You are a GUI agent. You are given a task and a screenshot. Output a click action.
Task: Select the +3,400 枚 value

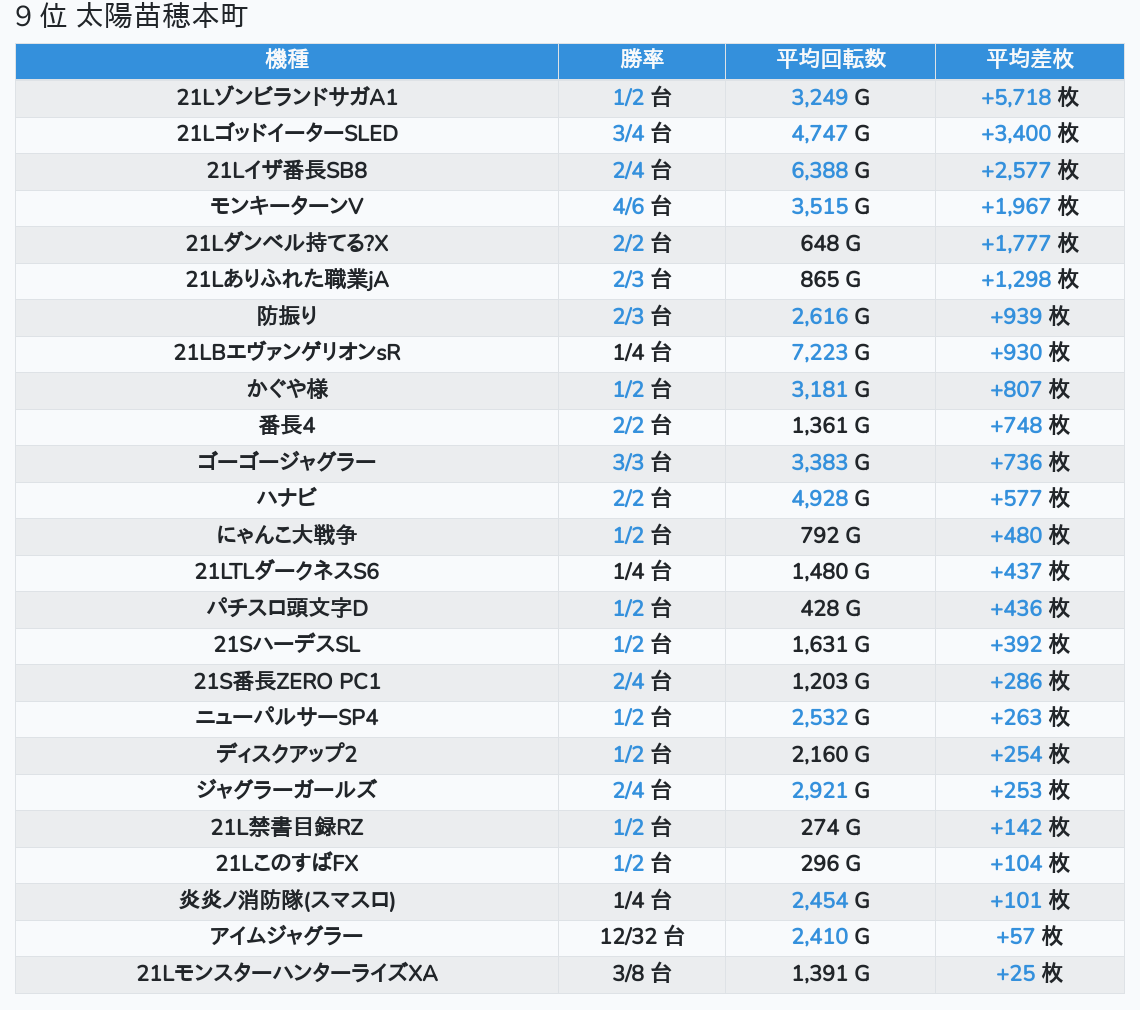(1029, 134)
